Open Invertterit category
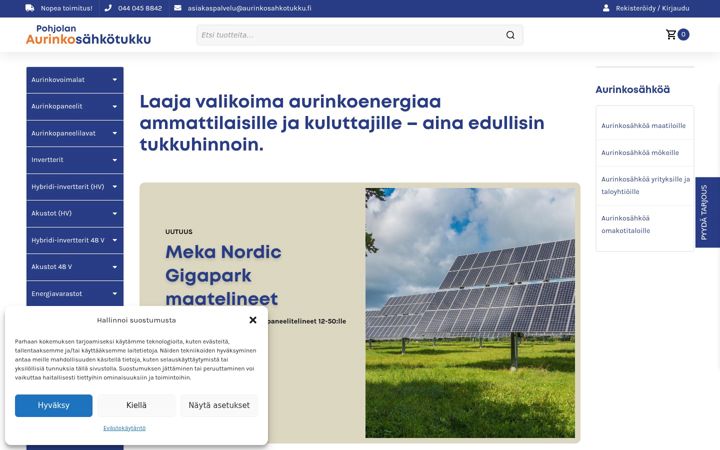 click(47, 160)
